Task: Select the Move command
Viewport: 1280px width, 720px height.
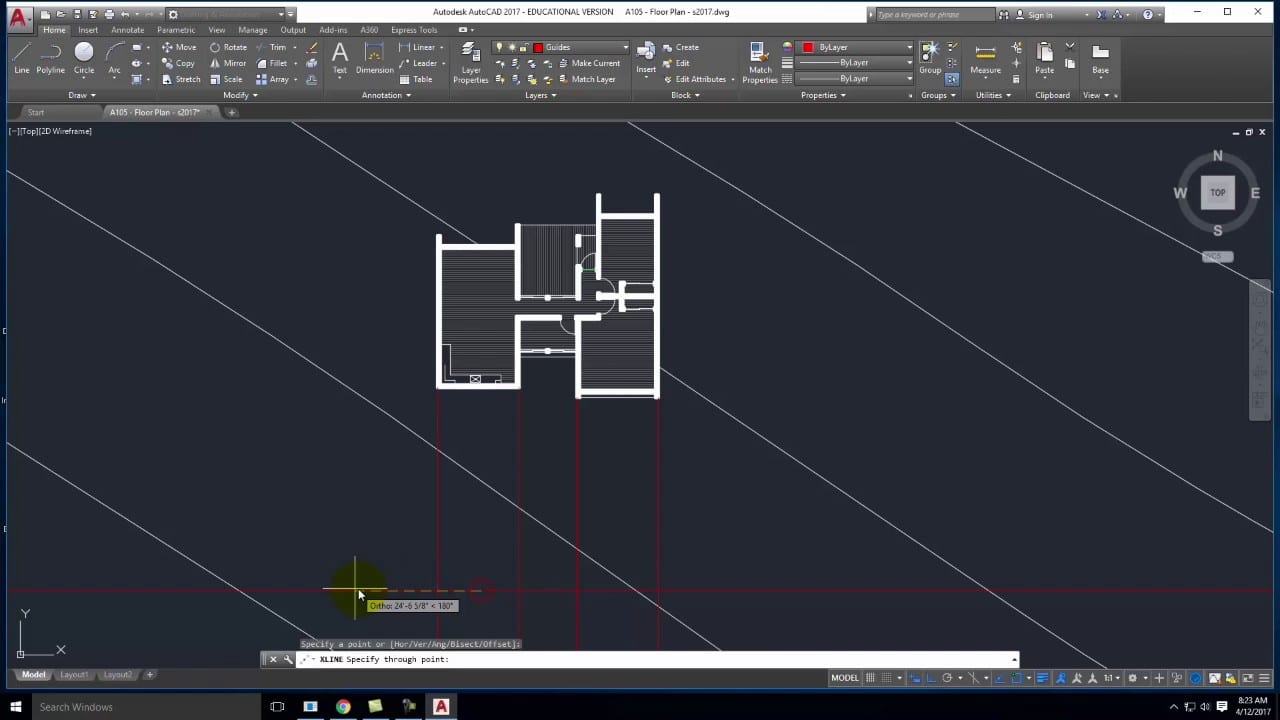Action: (184, 47)
